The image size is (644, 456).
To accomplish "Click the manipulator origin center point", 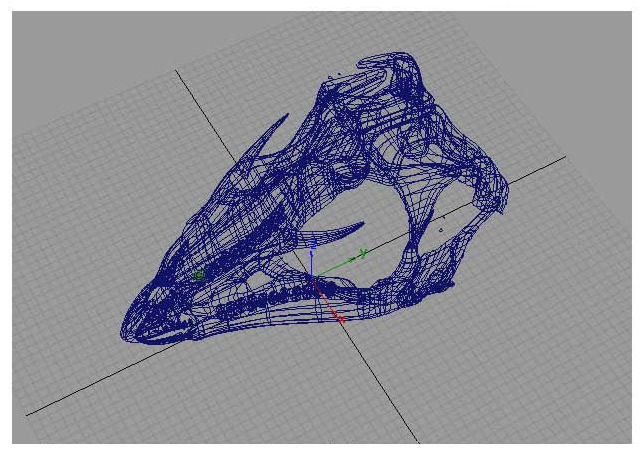I will [x=311, y=278].
